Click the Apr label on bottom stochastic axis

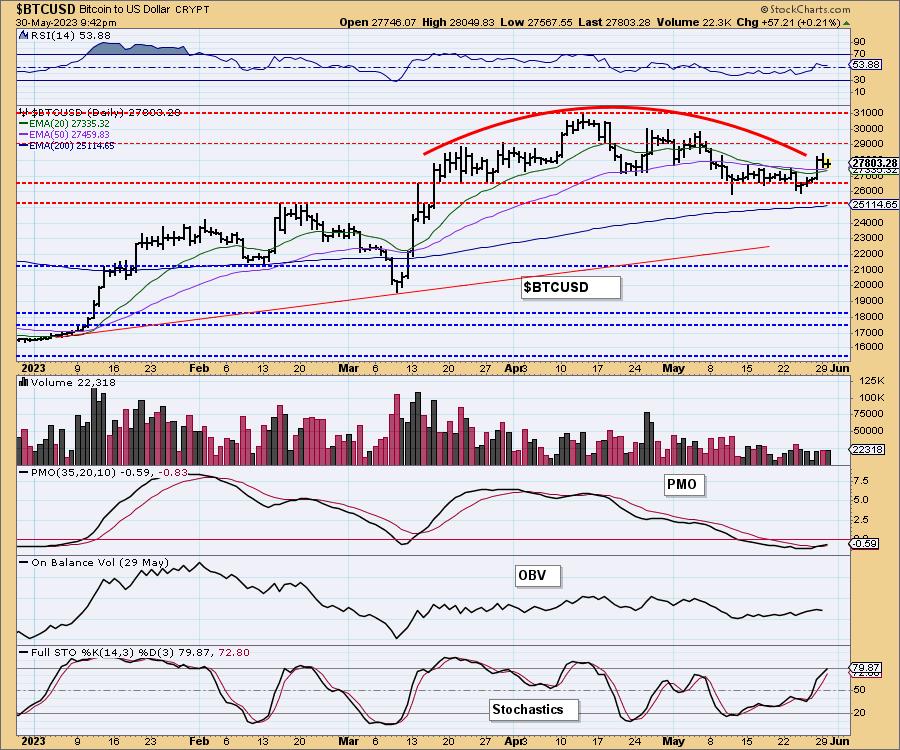[515, 741]
